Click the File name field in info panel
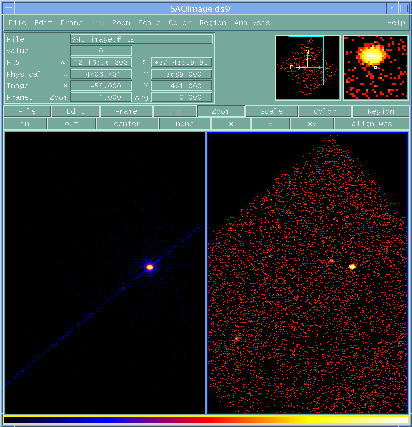 pyautogui.click(x=141, y=39)
